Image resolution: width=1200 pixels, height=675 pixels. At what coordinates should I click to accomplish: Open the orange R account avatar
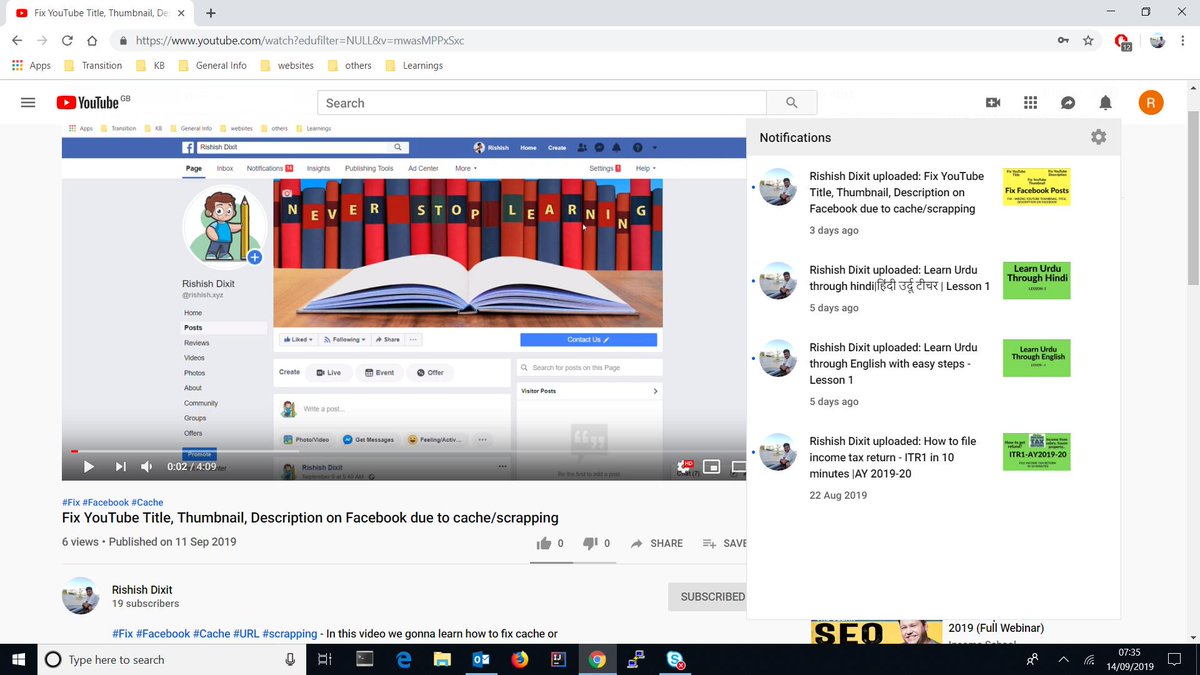[x=1151, y=103]
